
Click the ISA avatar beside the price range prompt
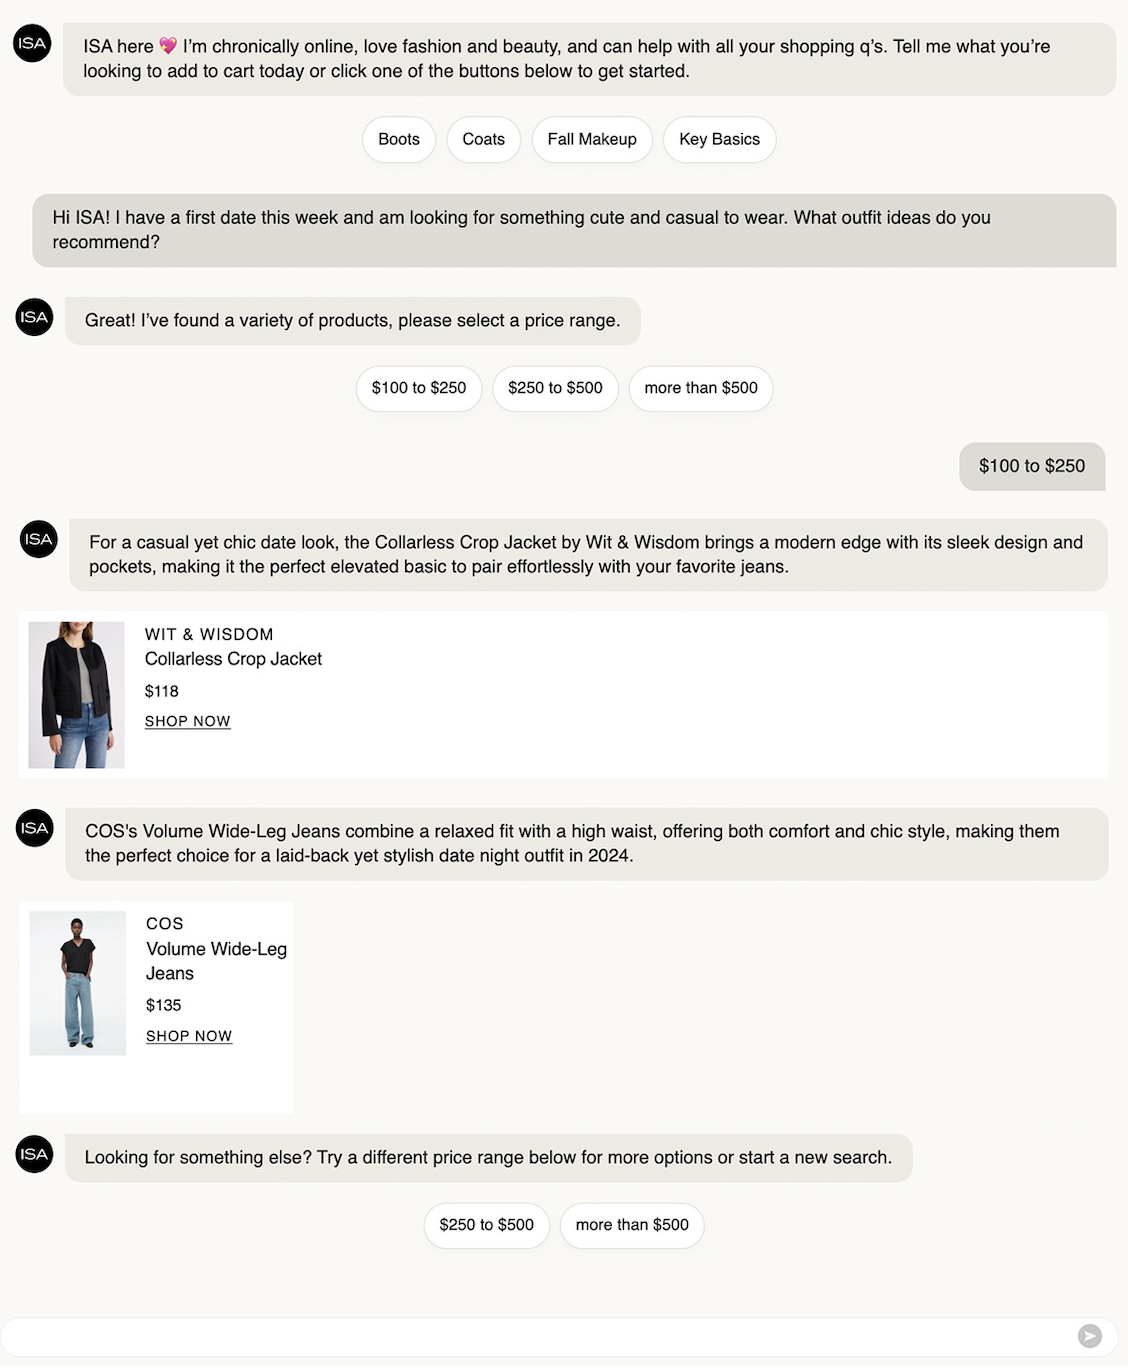pos(33,316)
